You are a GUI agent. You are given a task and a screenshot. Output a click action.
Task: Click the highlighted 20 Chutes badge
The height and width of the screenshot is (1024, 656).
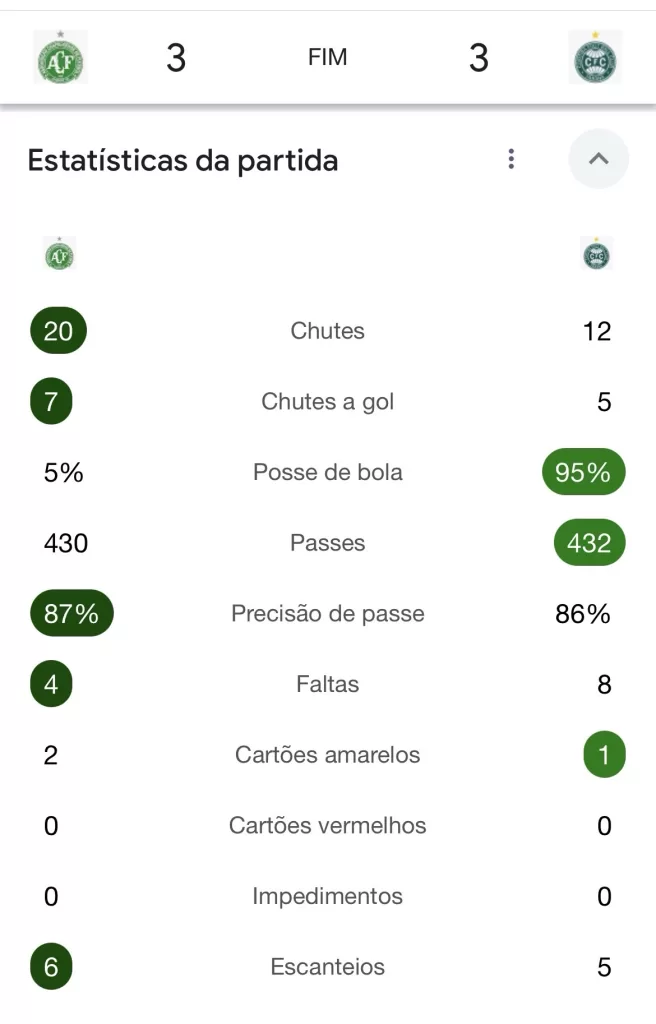(58, 331)
